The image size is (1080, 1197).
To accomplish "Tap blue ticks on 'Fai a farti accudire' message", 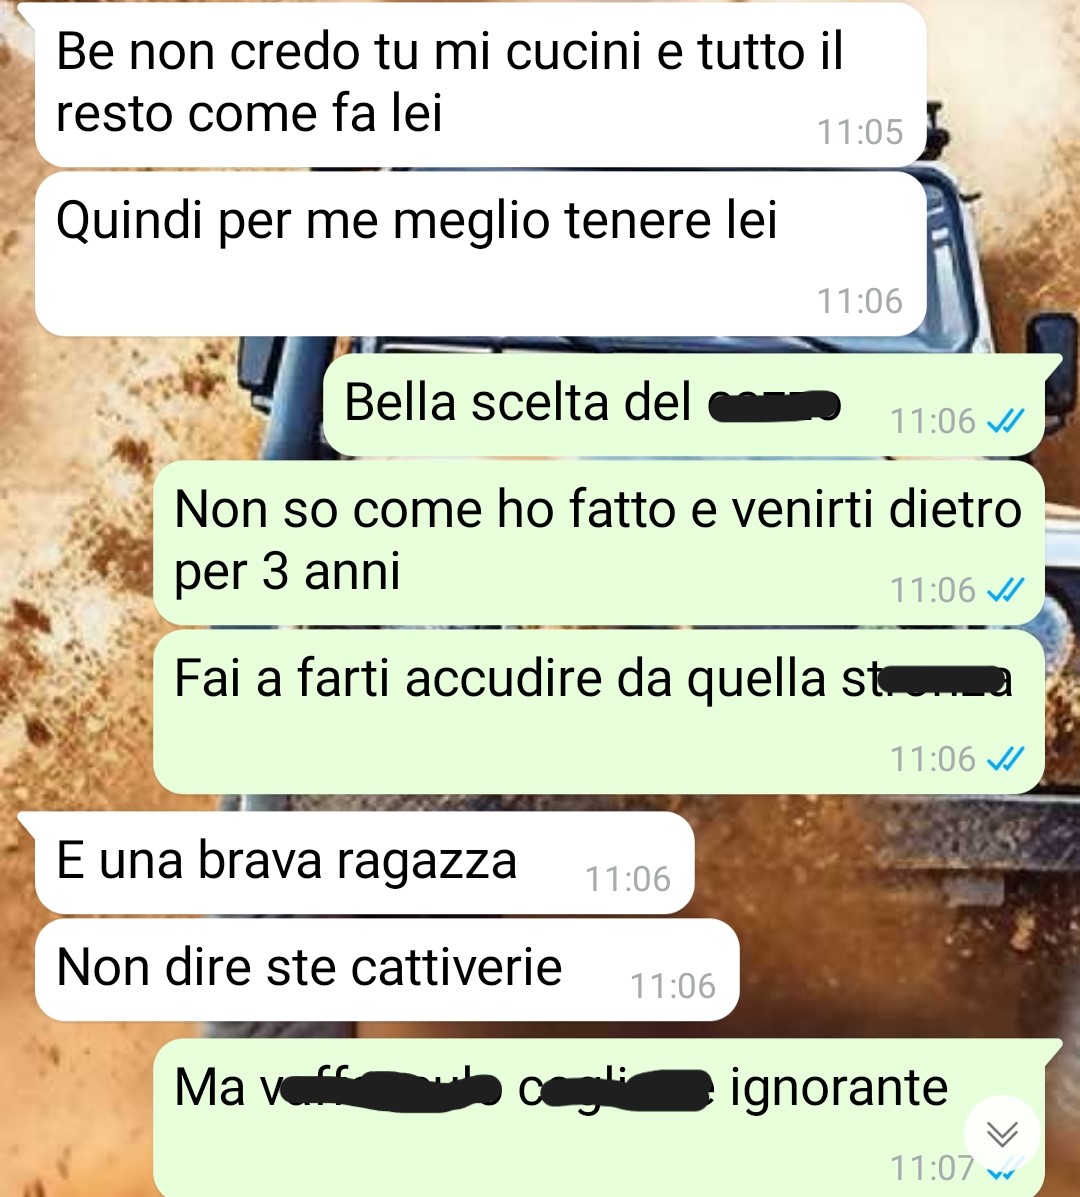I will click(1005, 759).
